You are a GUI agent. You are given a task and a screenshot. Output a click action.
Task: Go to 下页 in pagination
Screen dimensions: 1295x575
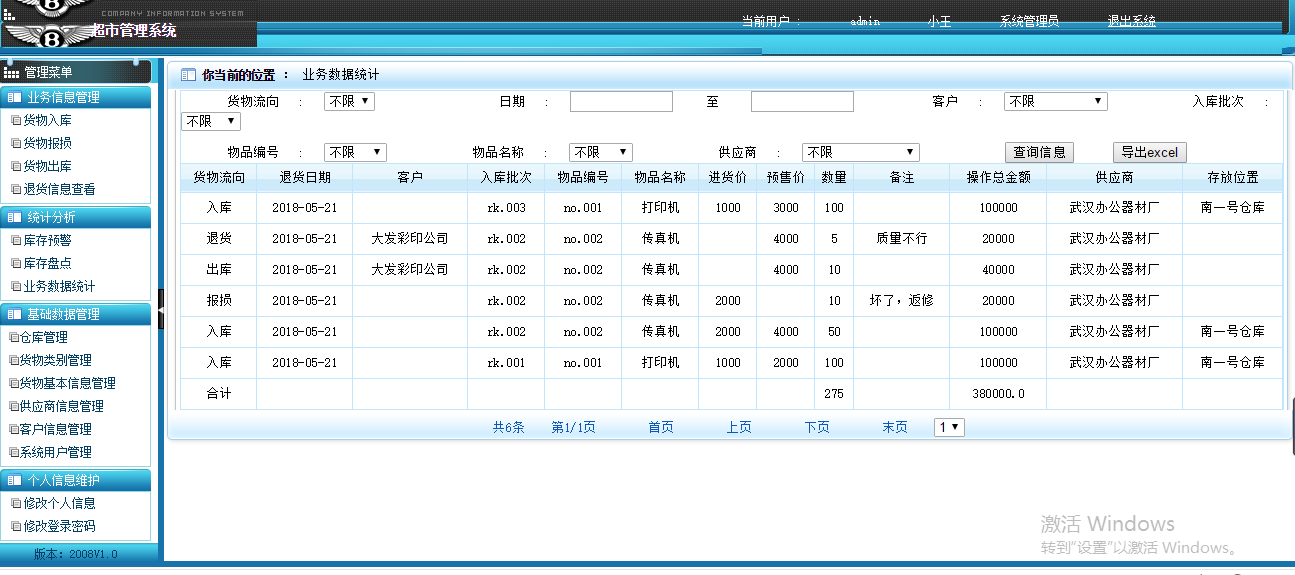click(817, 427)
